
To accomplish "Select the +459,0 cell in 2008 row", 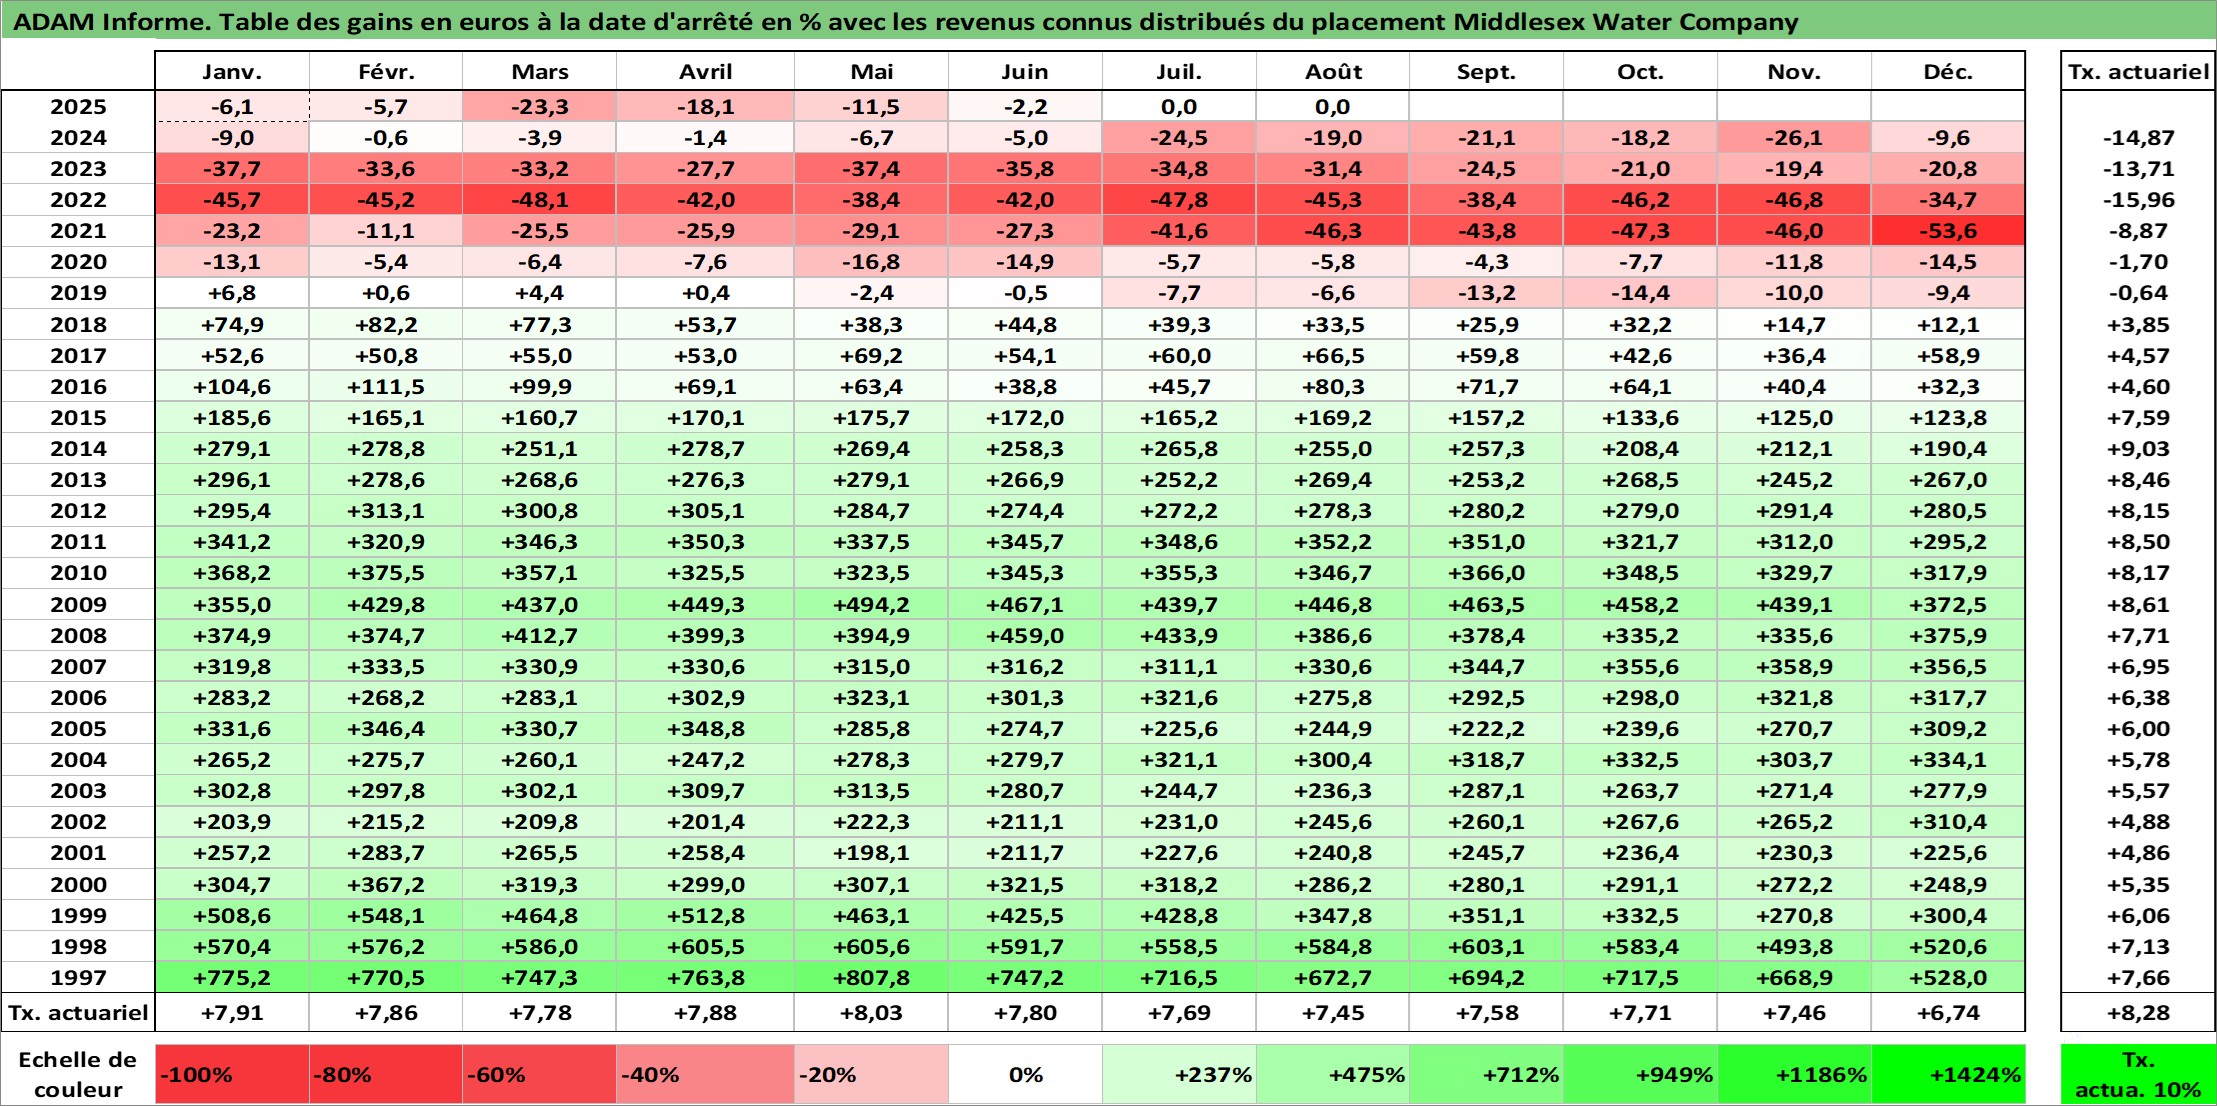I will [x=1025, y=636].
